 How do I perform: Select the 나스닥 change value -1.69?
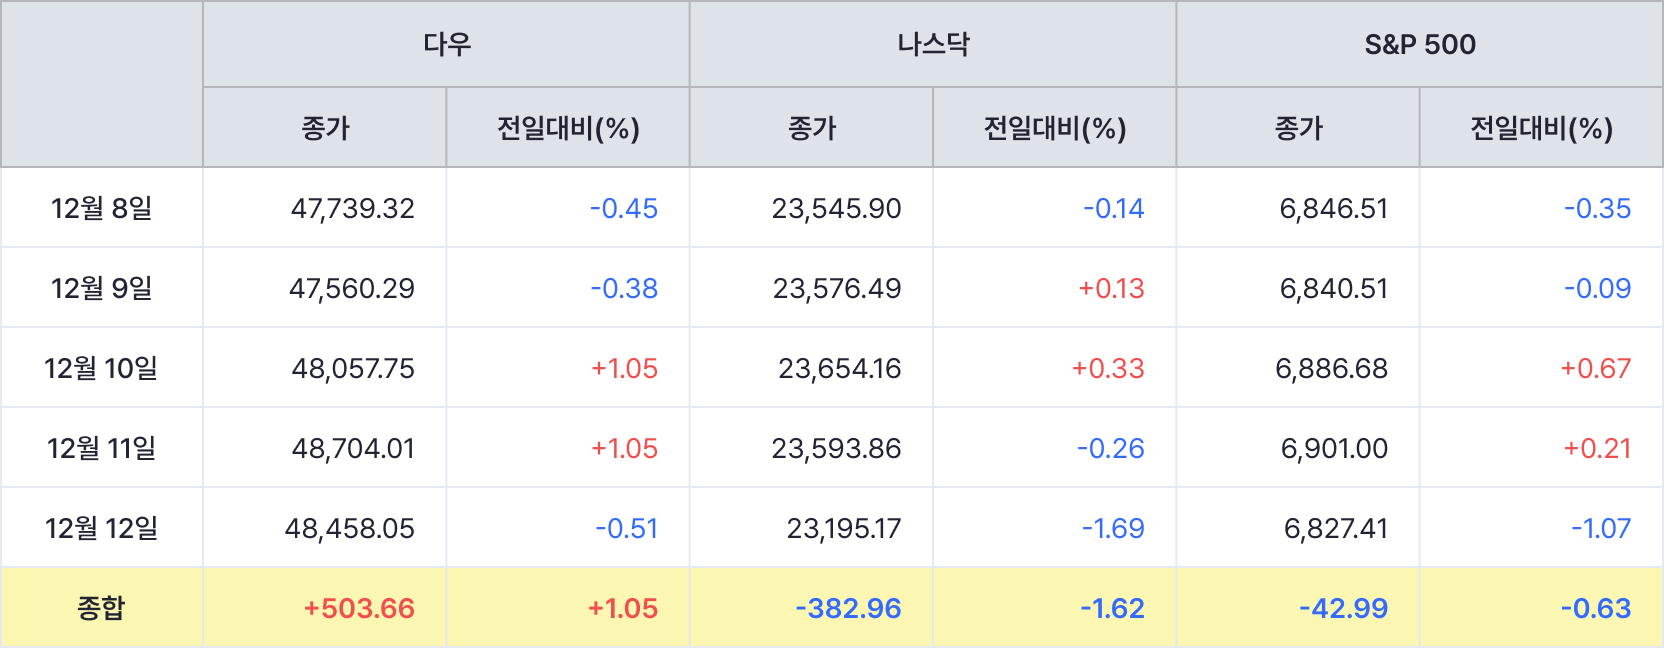coord(1113,528)
